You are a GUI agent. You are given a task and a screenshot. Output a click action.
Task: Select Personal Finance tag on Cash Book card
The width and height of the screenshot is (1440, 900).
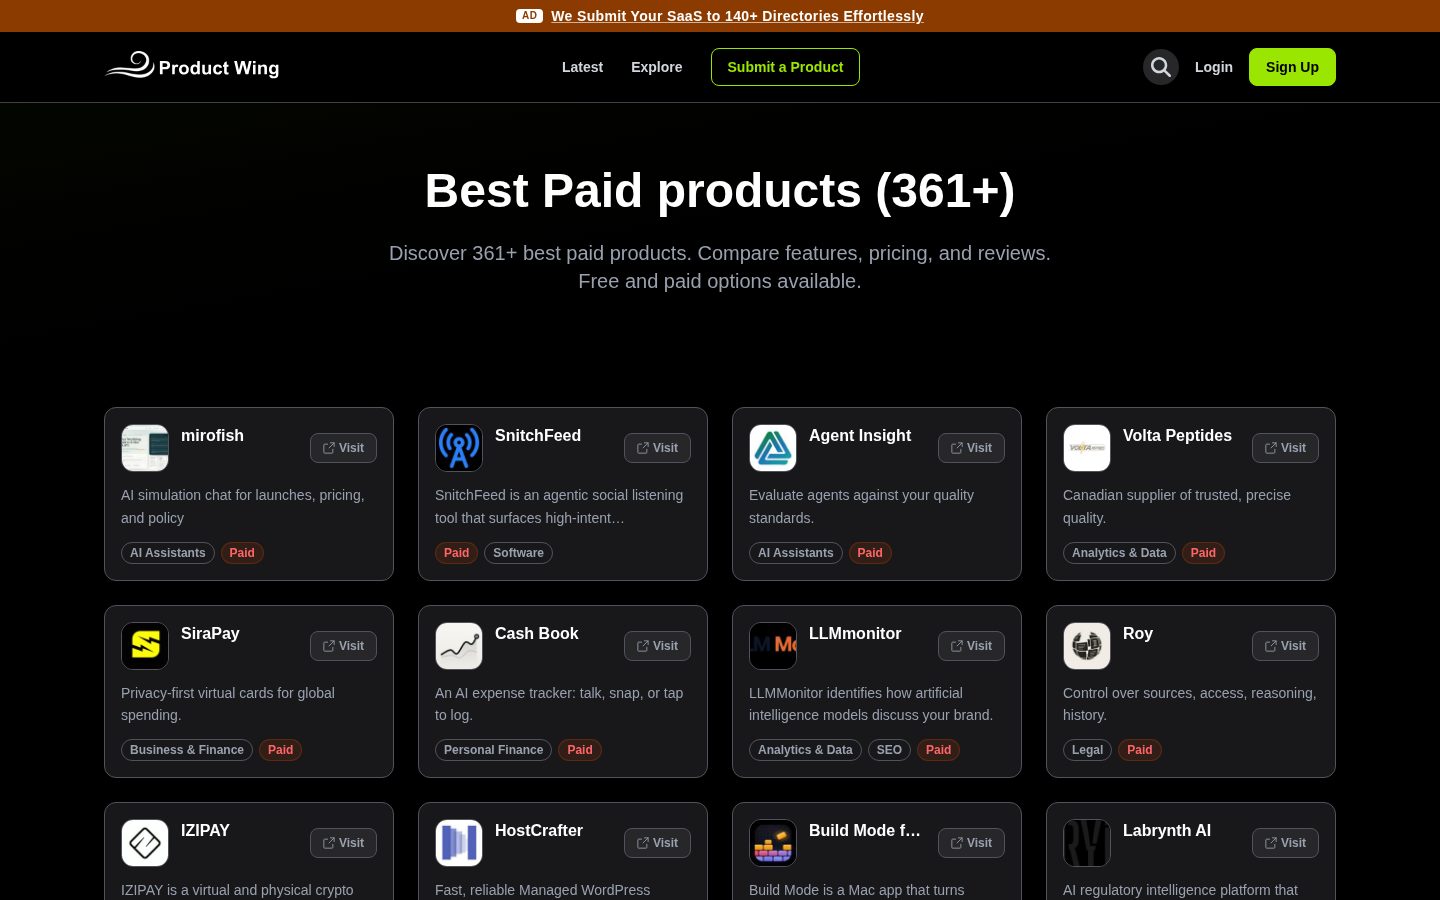493,750
